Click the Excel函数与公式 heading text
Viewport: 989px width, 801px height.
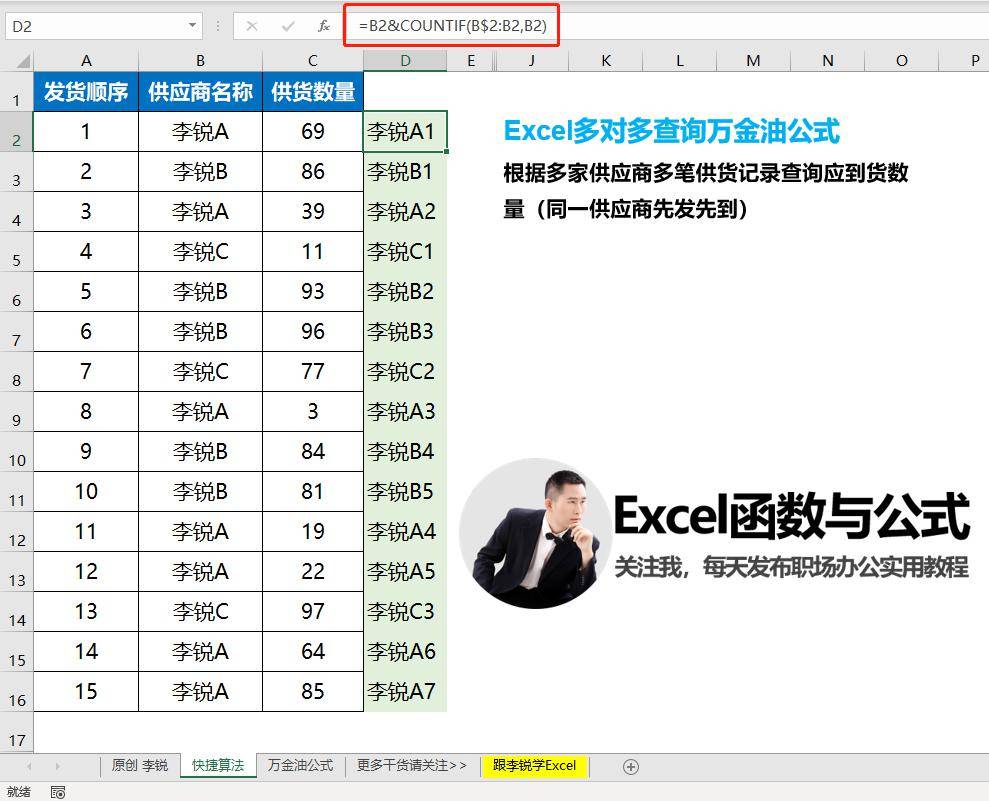click(x=792, y=517)
